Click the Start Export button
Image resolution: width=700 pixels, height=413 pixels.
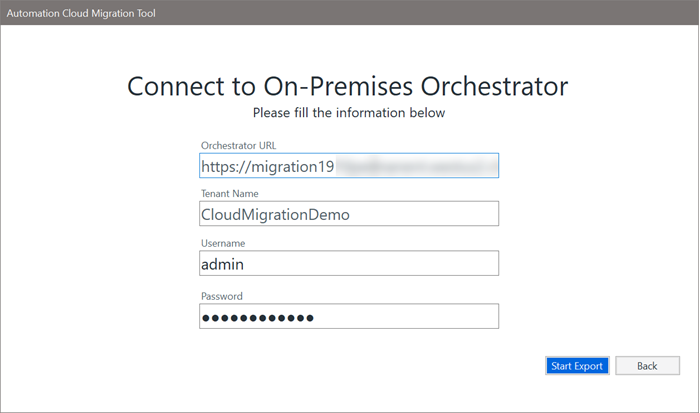(577, 366)
